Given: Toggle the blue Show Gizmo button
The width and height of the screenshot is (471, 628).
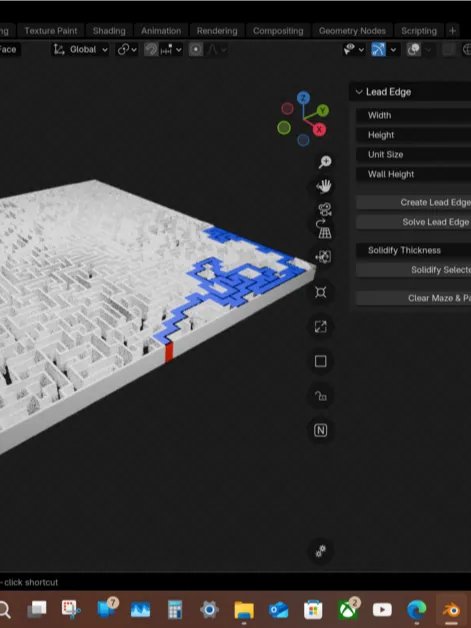Looking at the screenshot, I should point(378,50).
